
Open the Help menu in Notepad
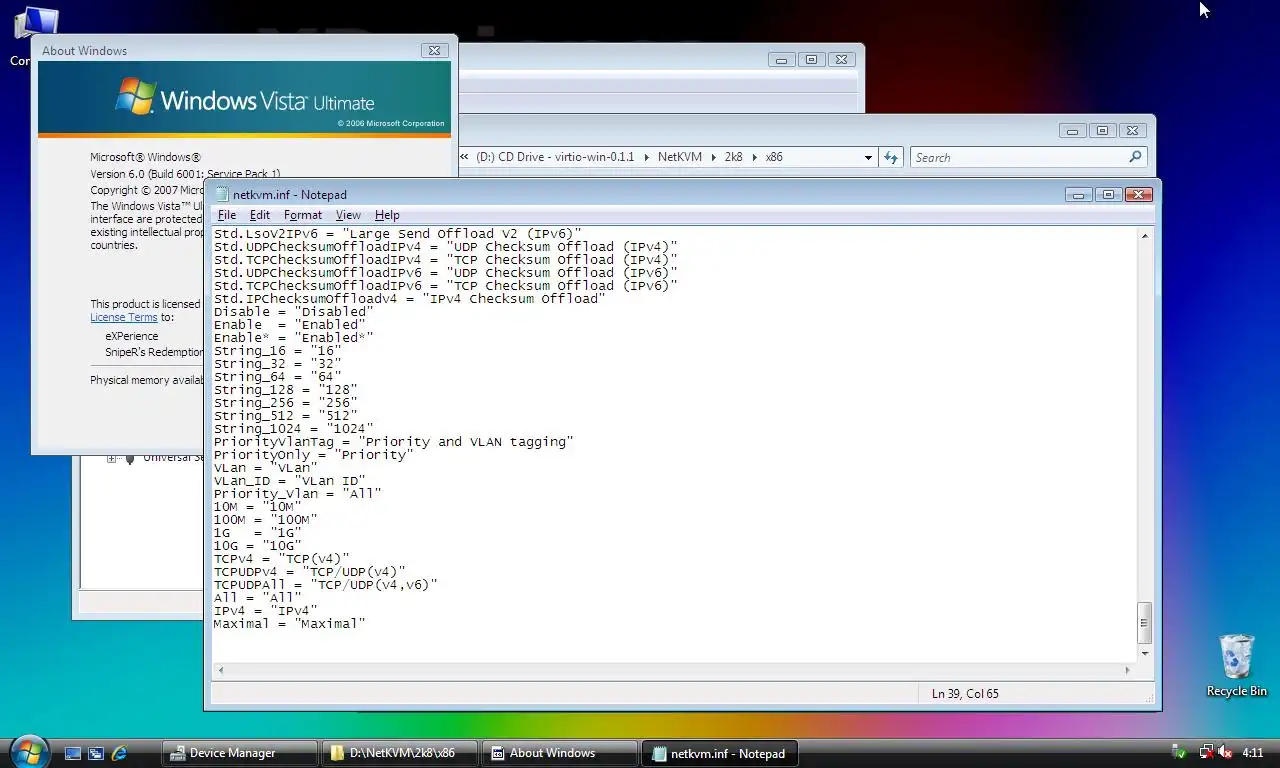(387, 215)
